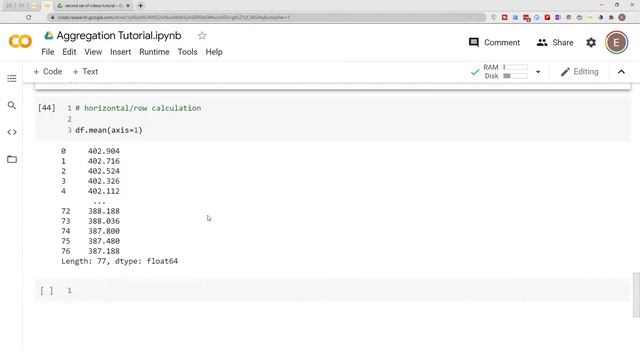This screenshot has width=640, height=360.
Task: Select output value 387.188 in row 76
Action: (104, 251)
